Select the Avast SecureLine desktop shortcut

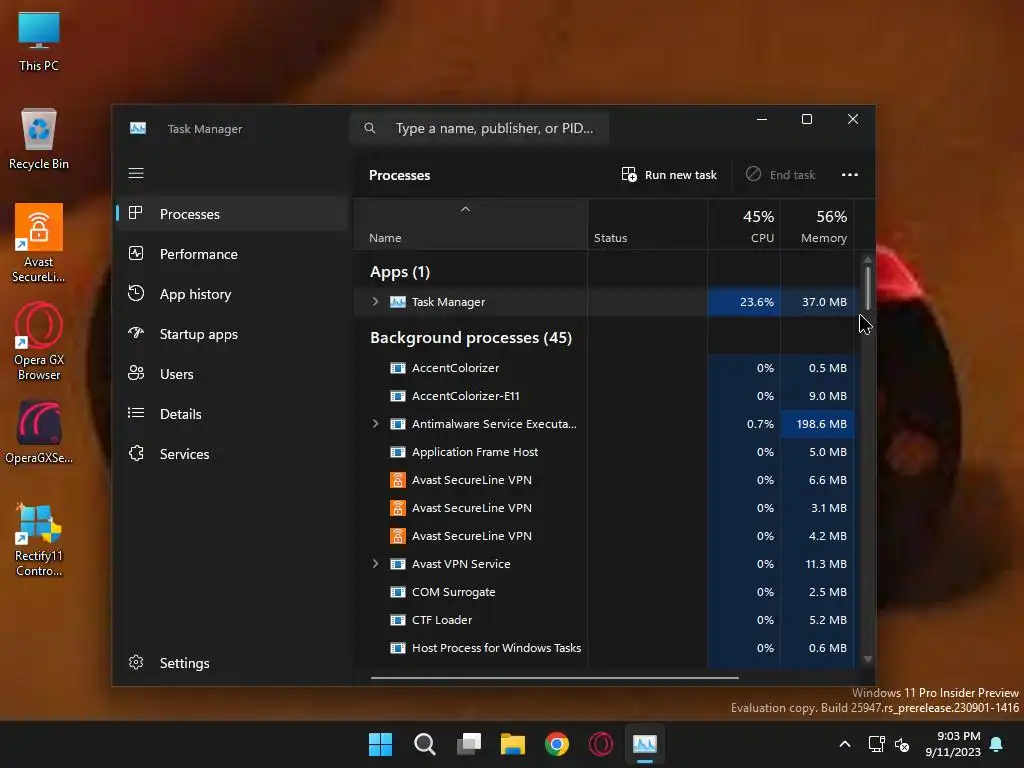(39, 243)
